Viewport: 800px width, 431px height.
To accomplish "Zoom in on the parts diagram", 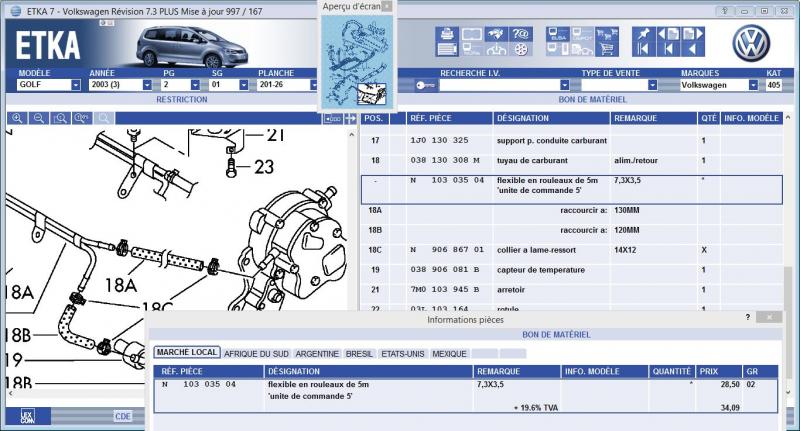I will pyautogui.click(x=17, y=118).
